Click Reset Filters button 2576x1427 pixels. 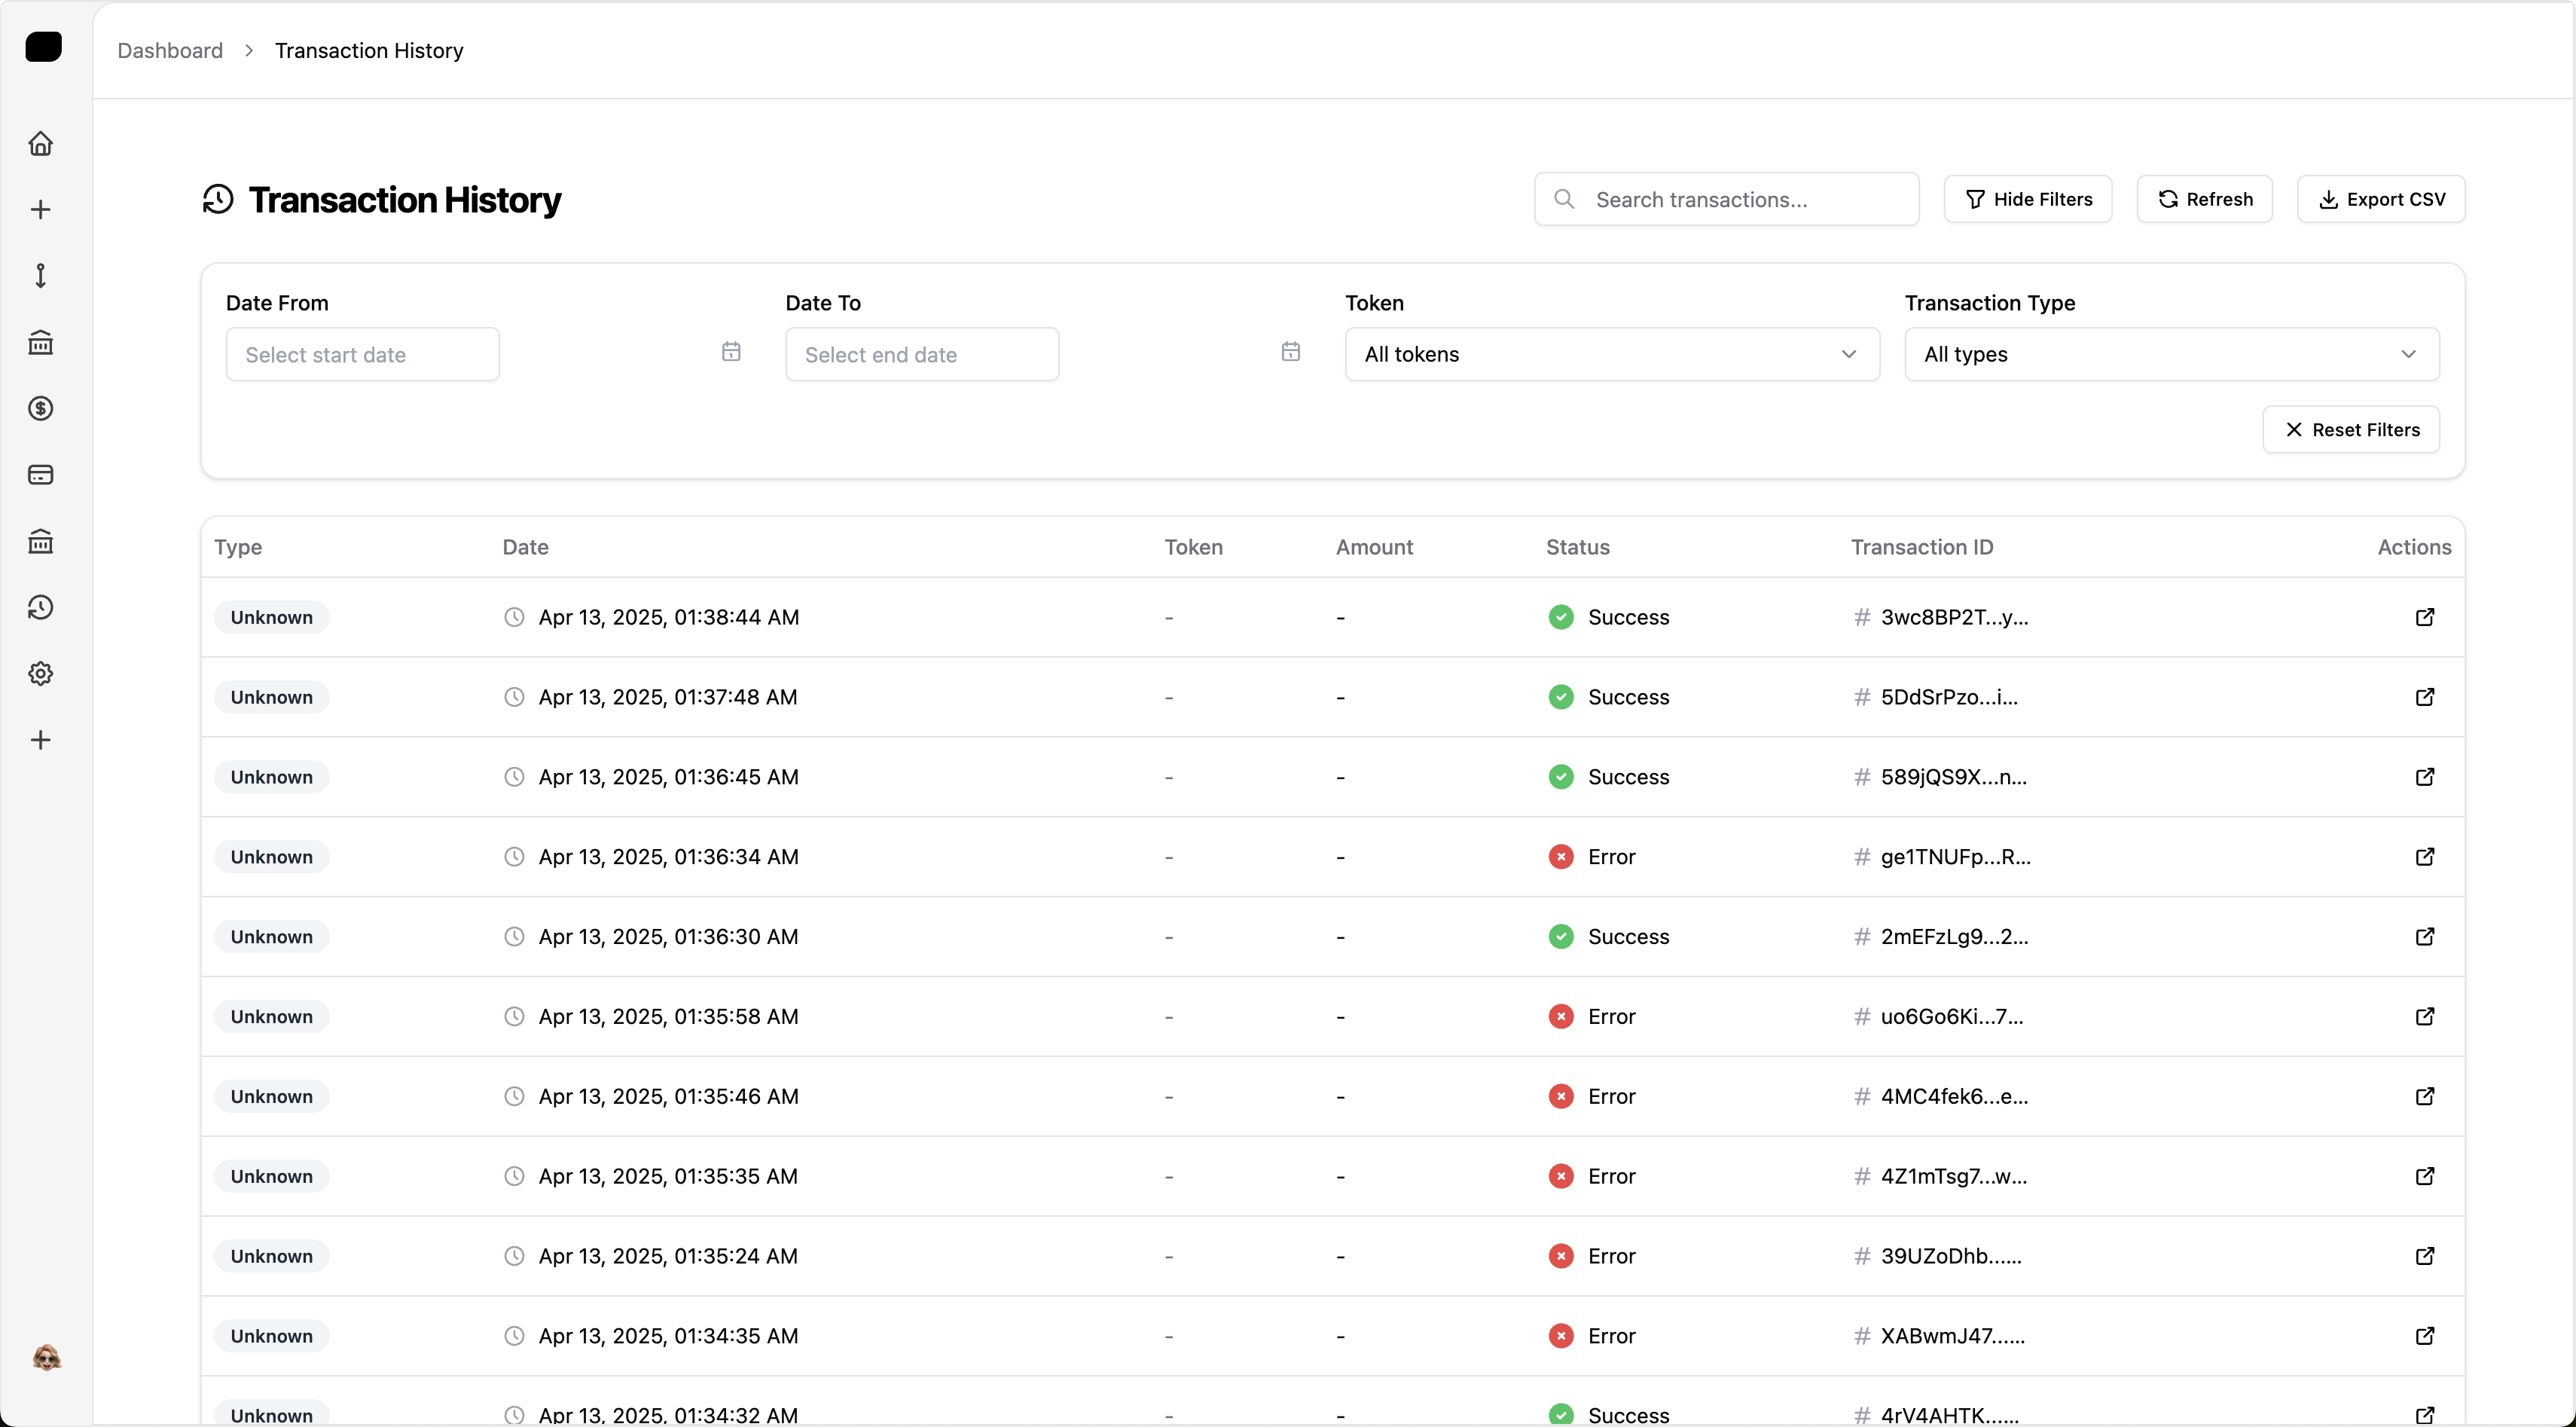click(x=2350, y=429)
